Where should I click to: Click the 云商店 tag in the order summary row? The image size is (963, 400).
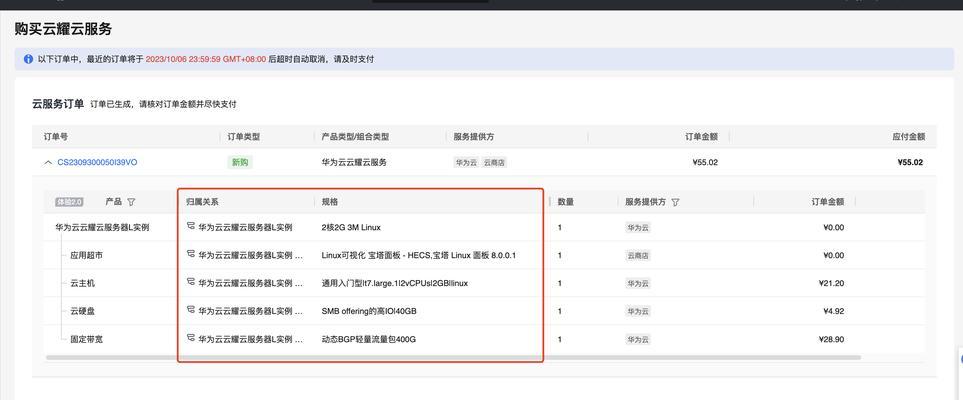pos(494,163)
